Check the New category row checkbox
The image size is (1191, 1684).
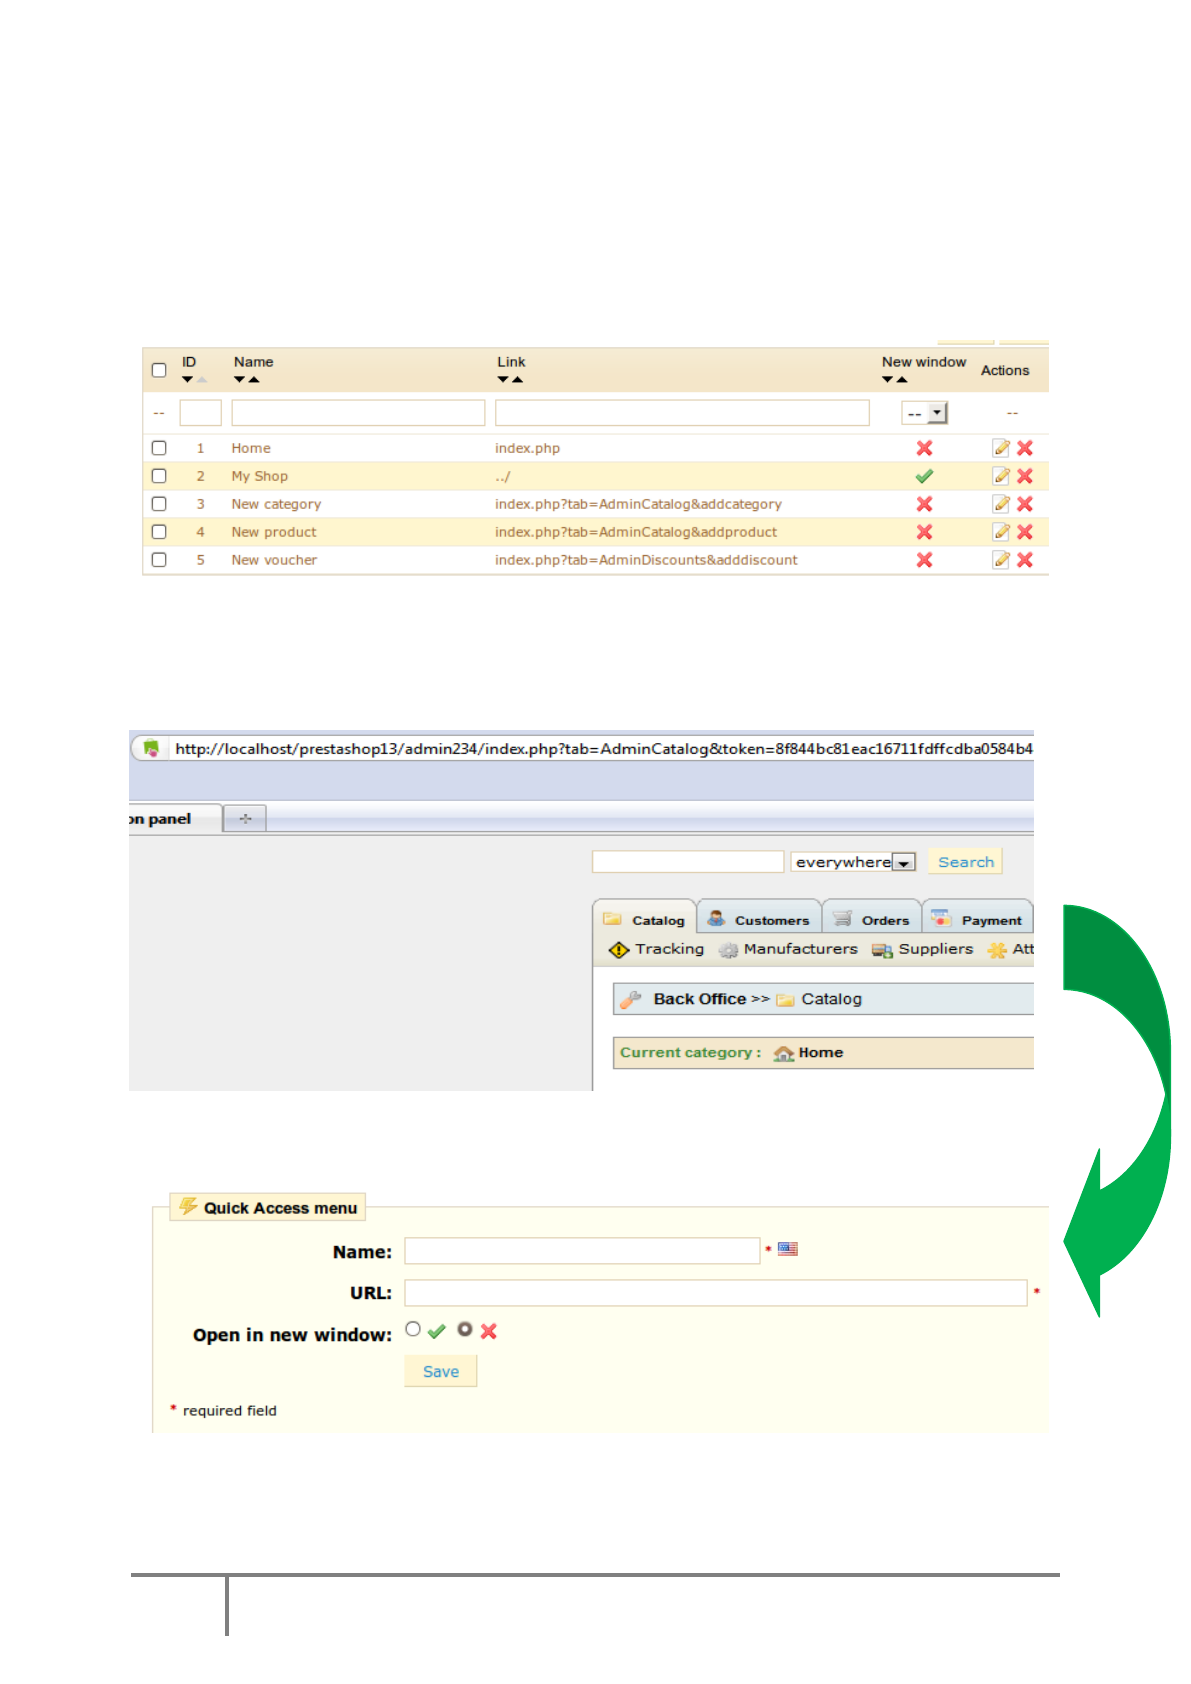point(159,504)
